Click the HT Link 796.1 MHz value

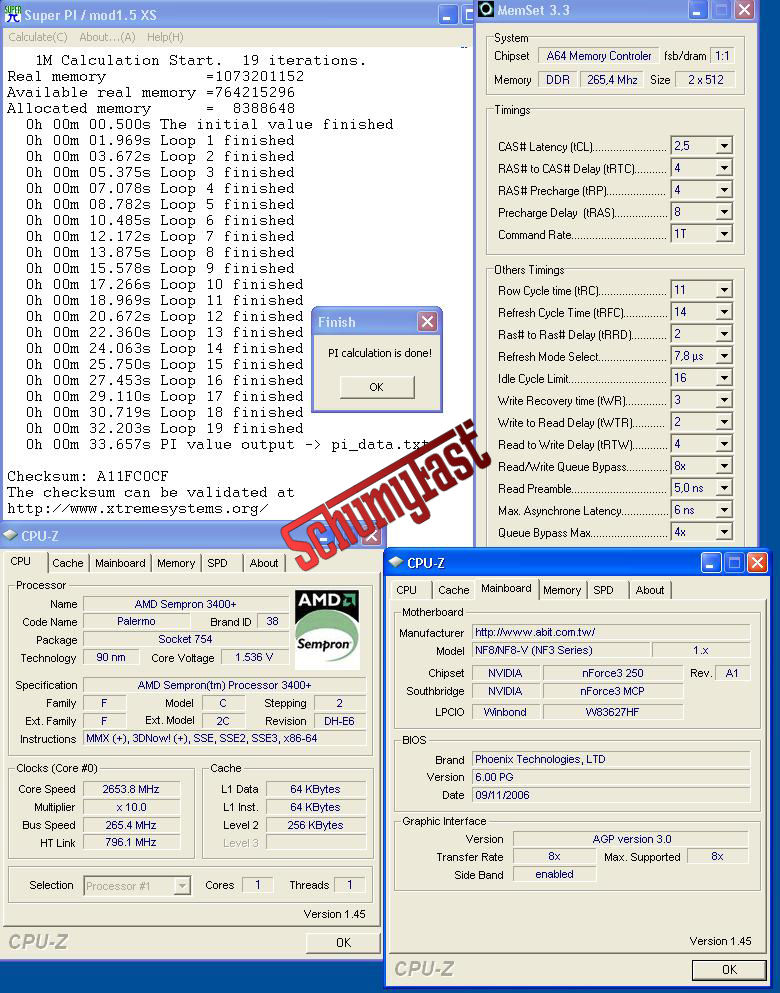point(131,842)
